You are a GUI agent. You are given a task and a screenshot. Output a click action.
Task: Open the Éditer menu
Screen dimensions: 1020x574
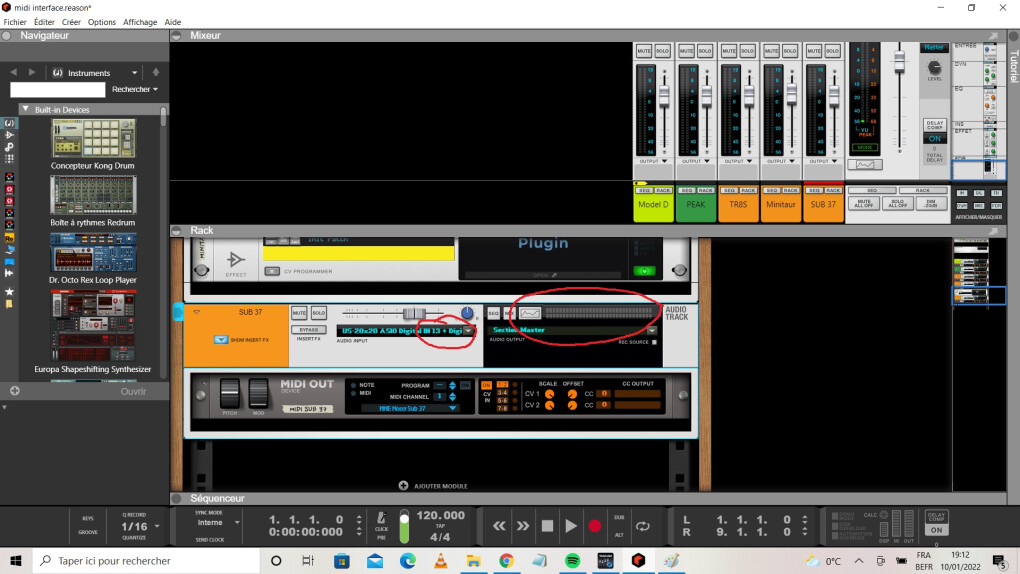pyautogui.click(x=44, y=22)
